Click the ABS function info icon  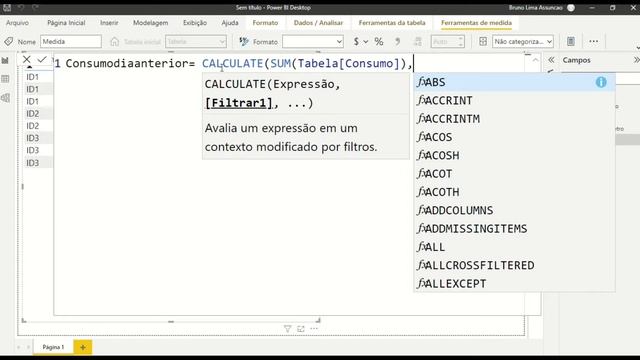click(x=601, y=82)
